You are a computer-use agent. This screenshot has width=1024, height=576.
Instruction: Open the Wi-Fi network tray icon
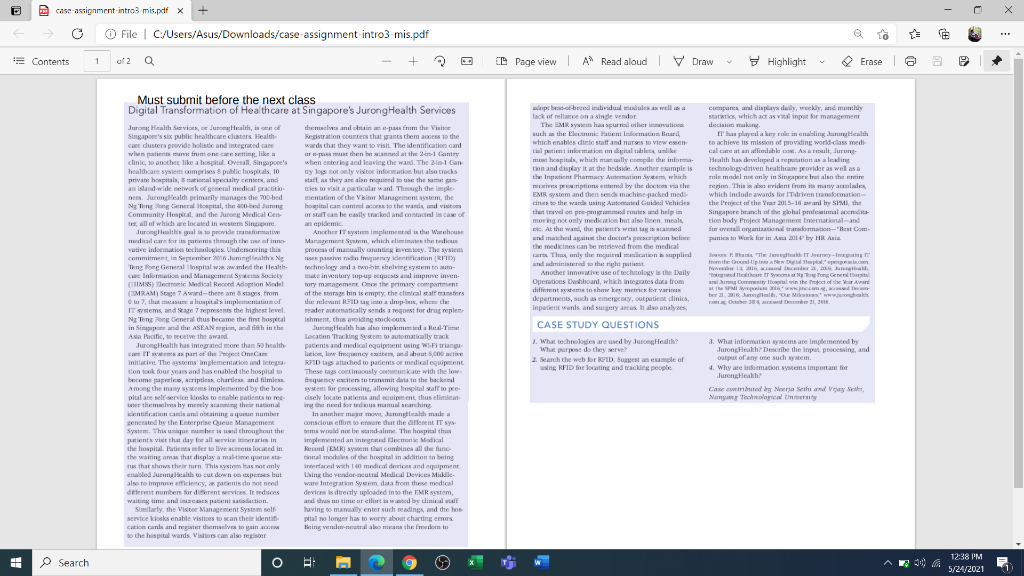coord(936,563)
